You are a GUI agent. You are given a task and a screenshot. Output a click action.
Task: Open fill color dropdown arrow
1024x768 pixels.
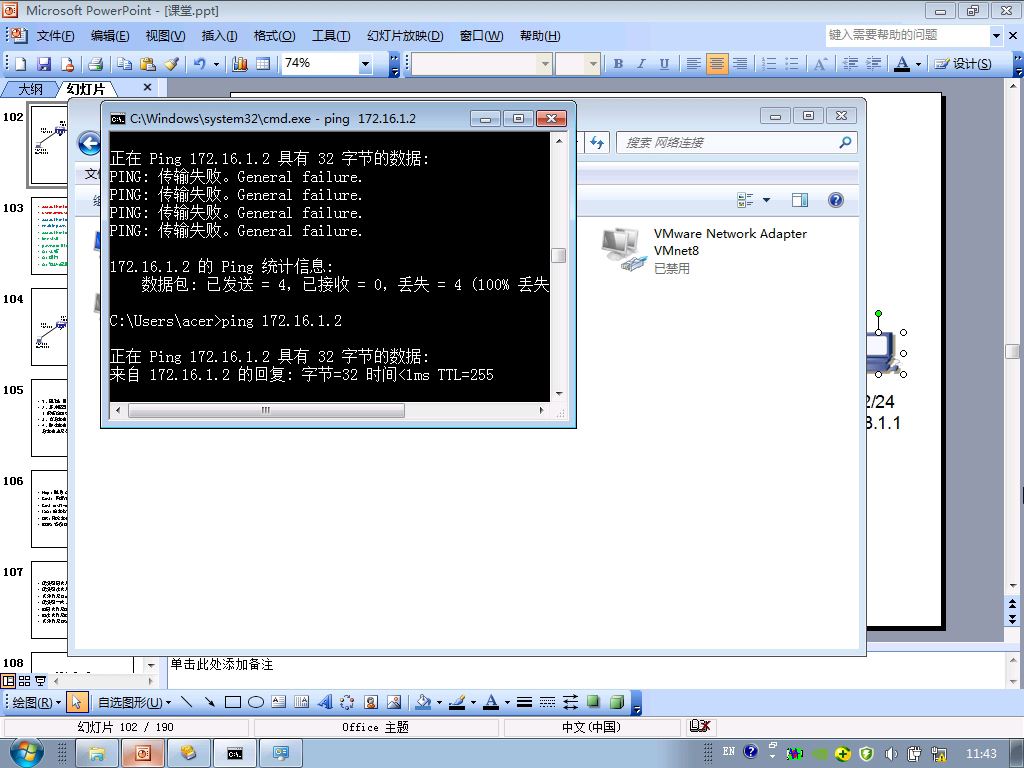(439, 703)
